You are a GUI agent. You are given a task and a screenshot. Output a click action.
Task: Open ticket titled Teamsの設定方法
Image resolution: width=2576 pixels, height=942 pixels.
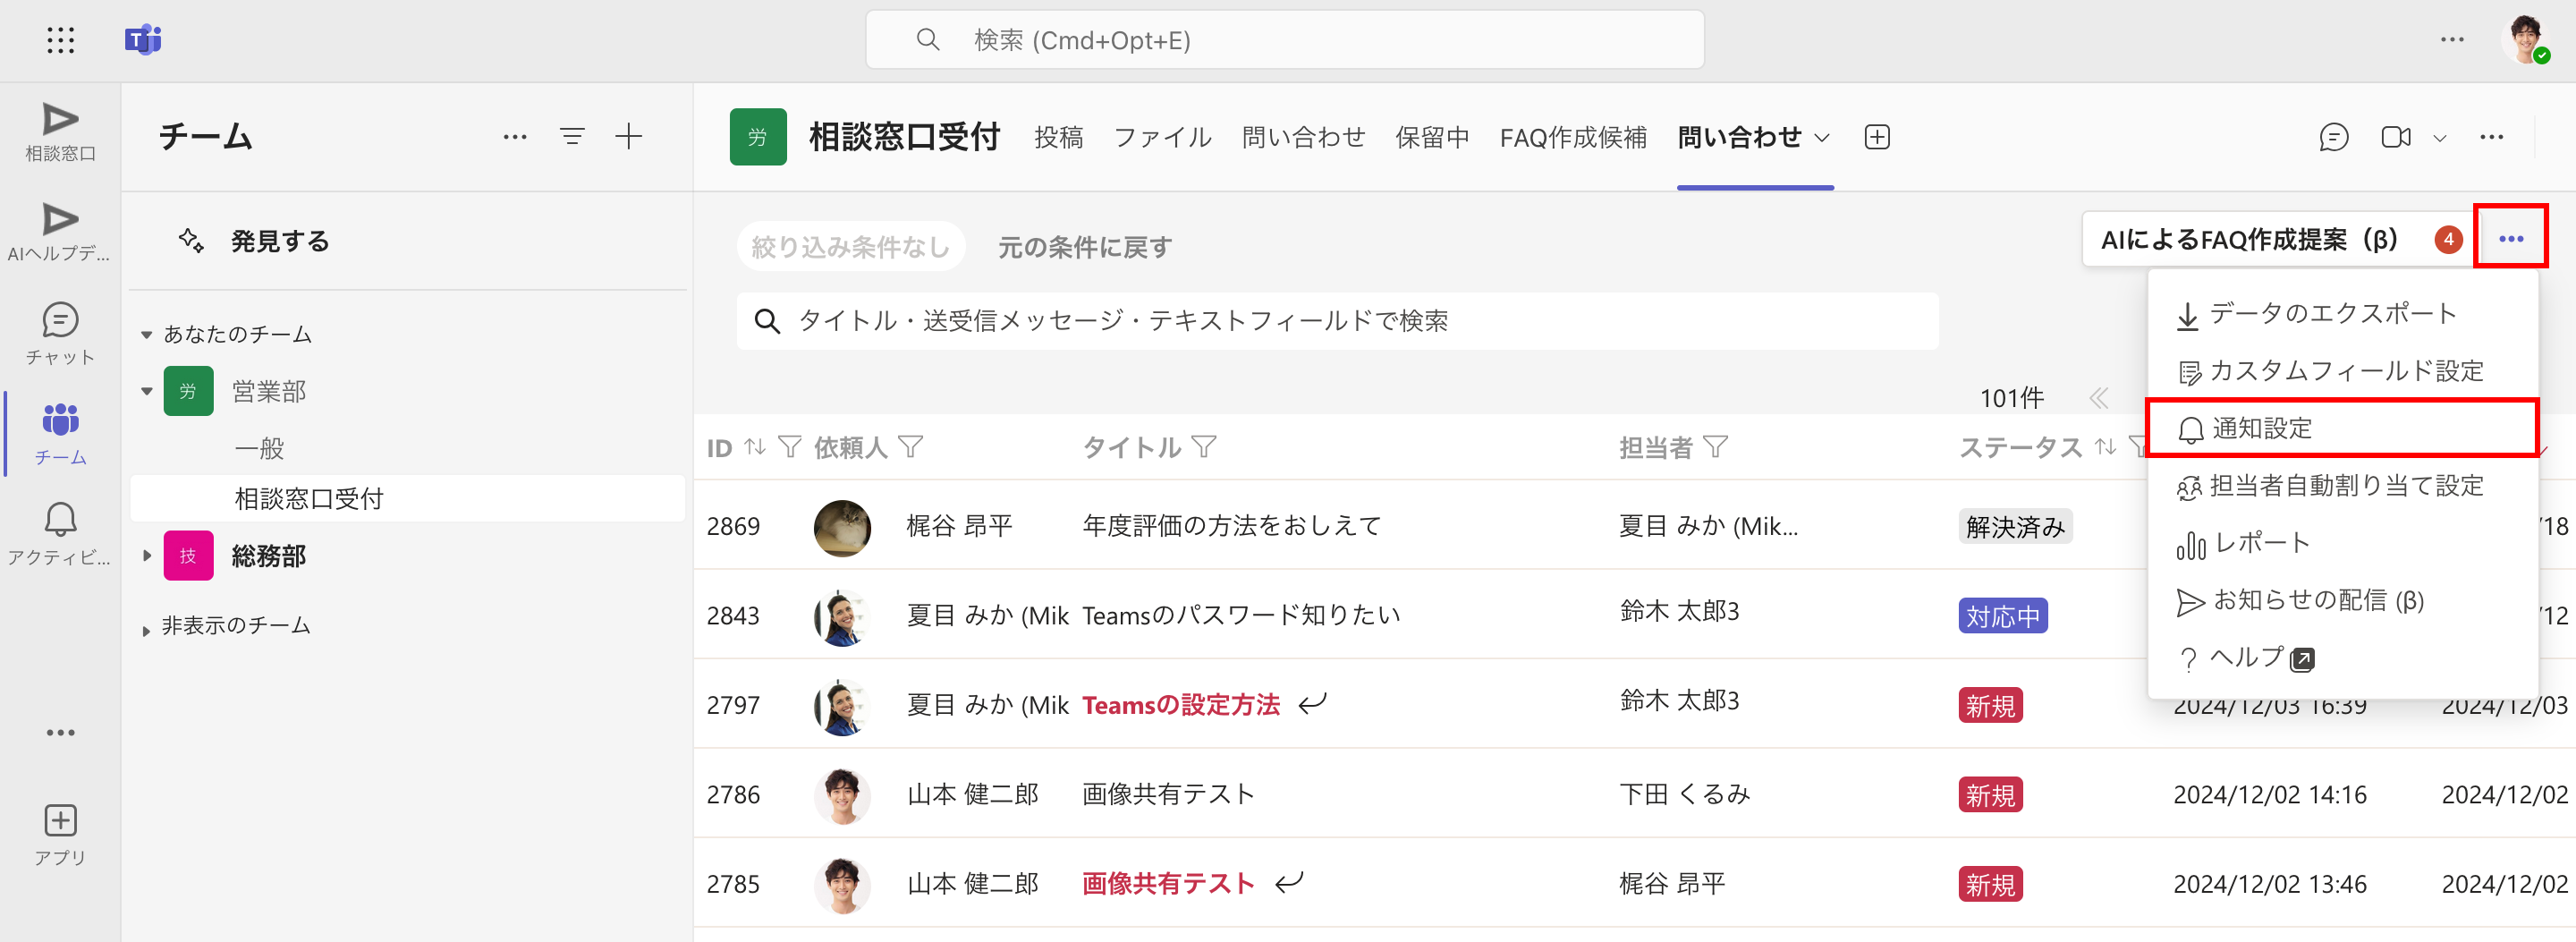pos(1181,705)
